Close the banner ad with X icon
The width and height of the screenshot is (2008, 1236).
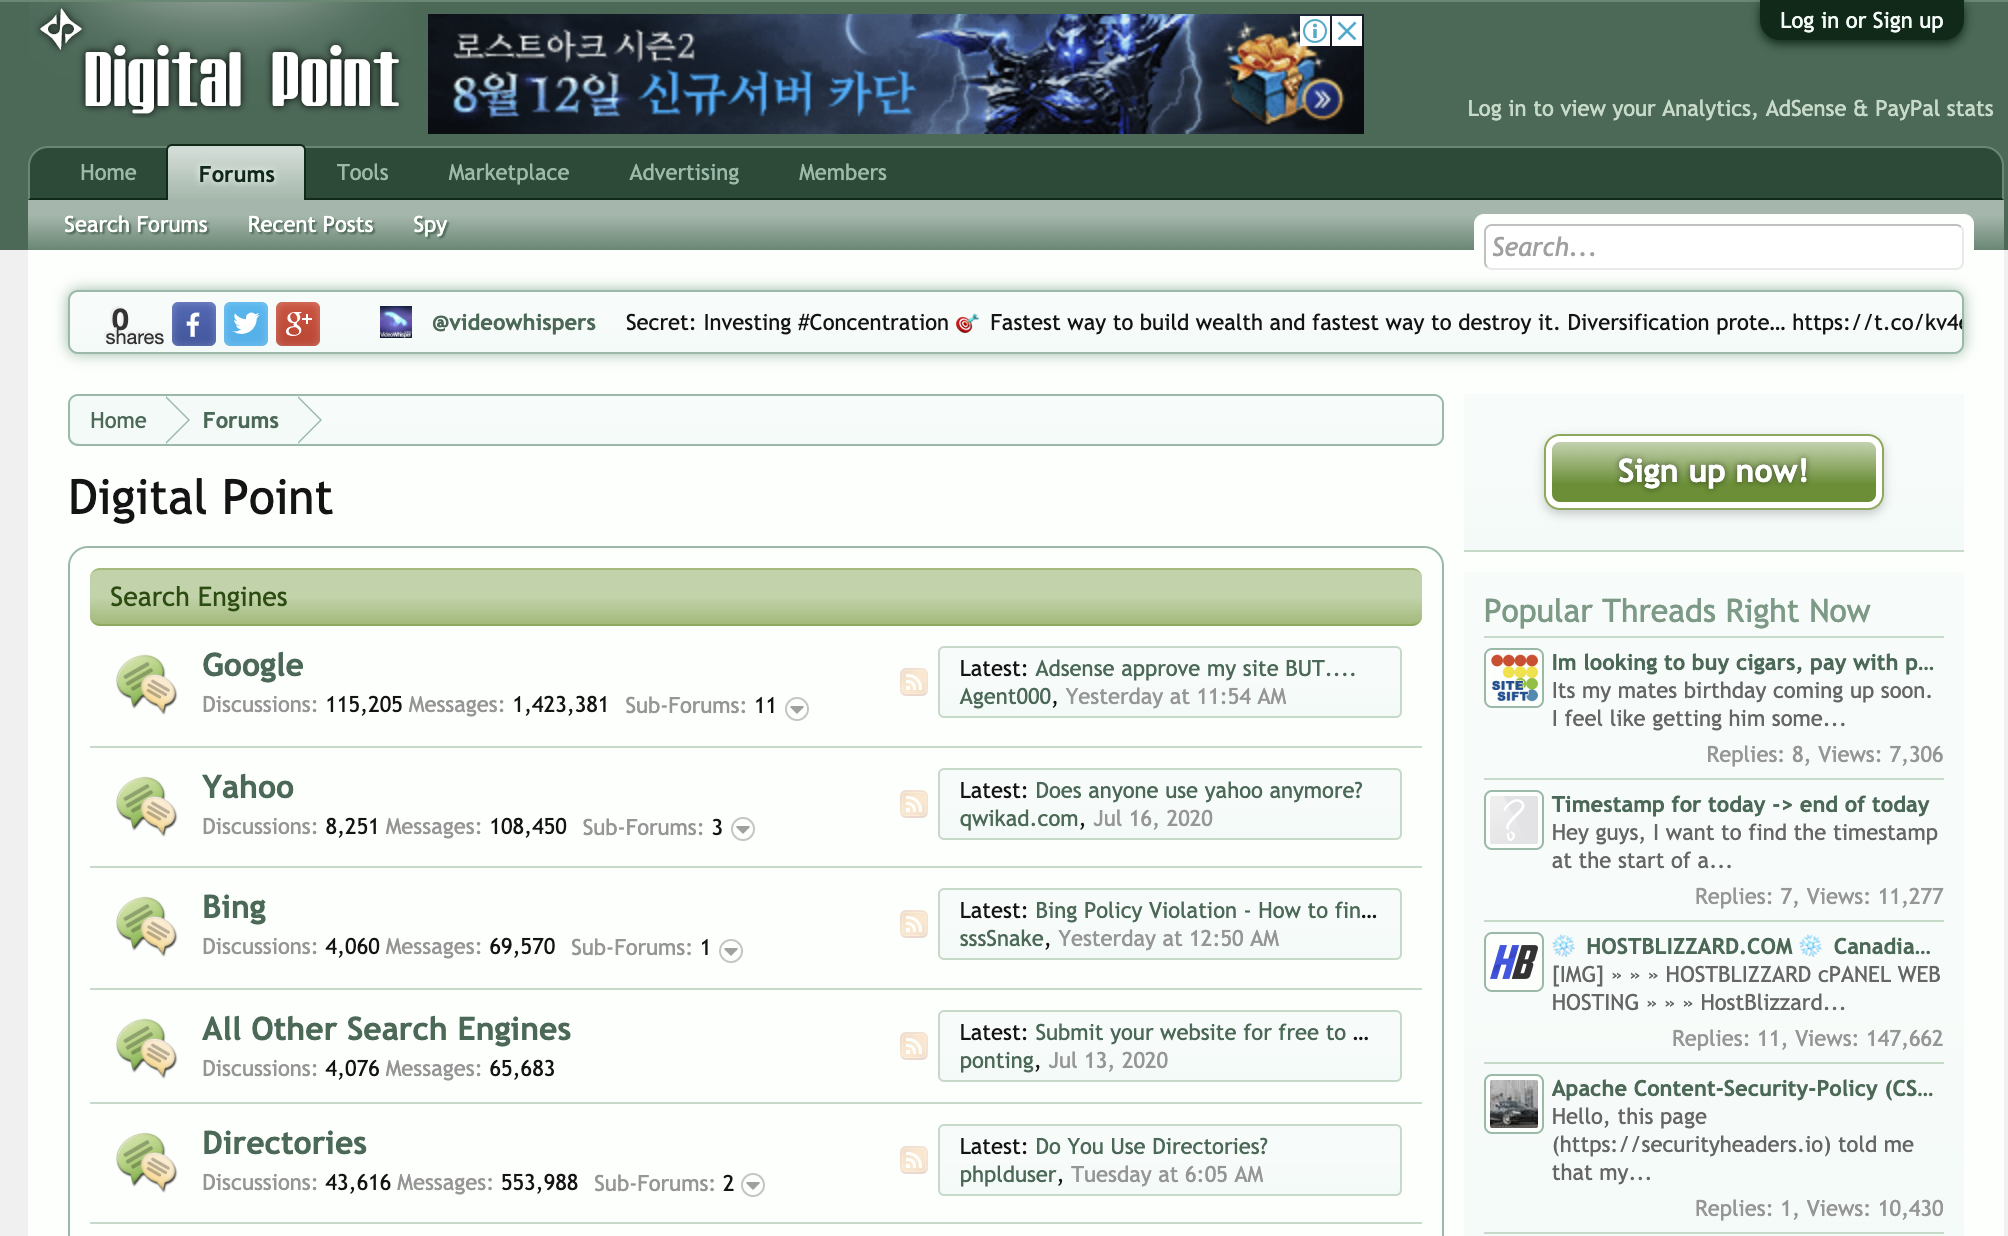coord(1347,31)
